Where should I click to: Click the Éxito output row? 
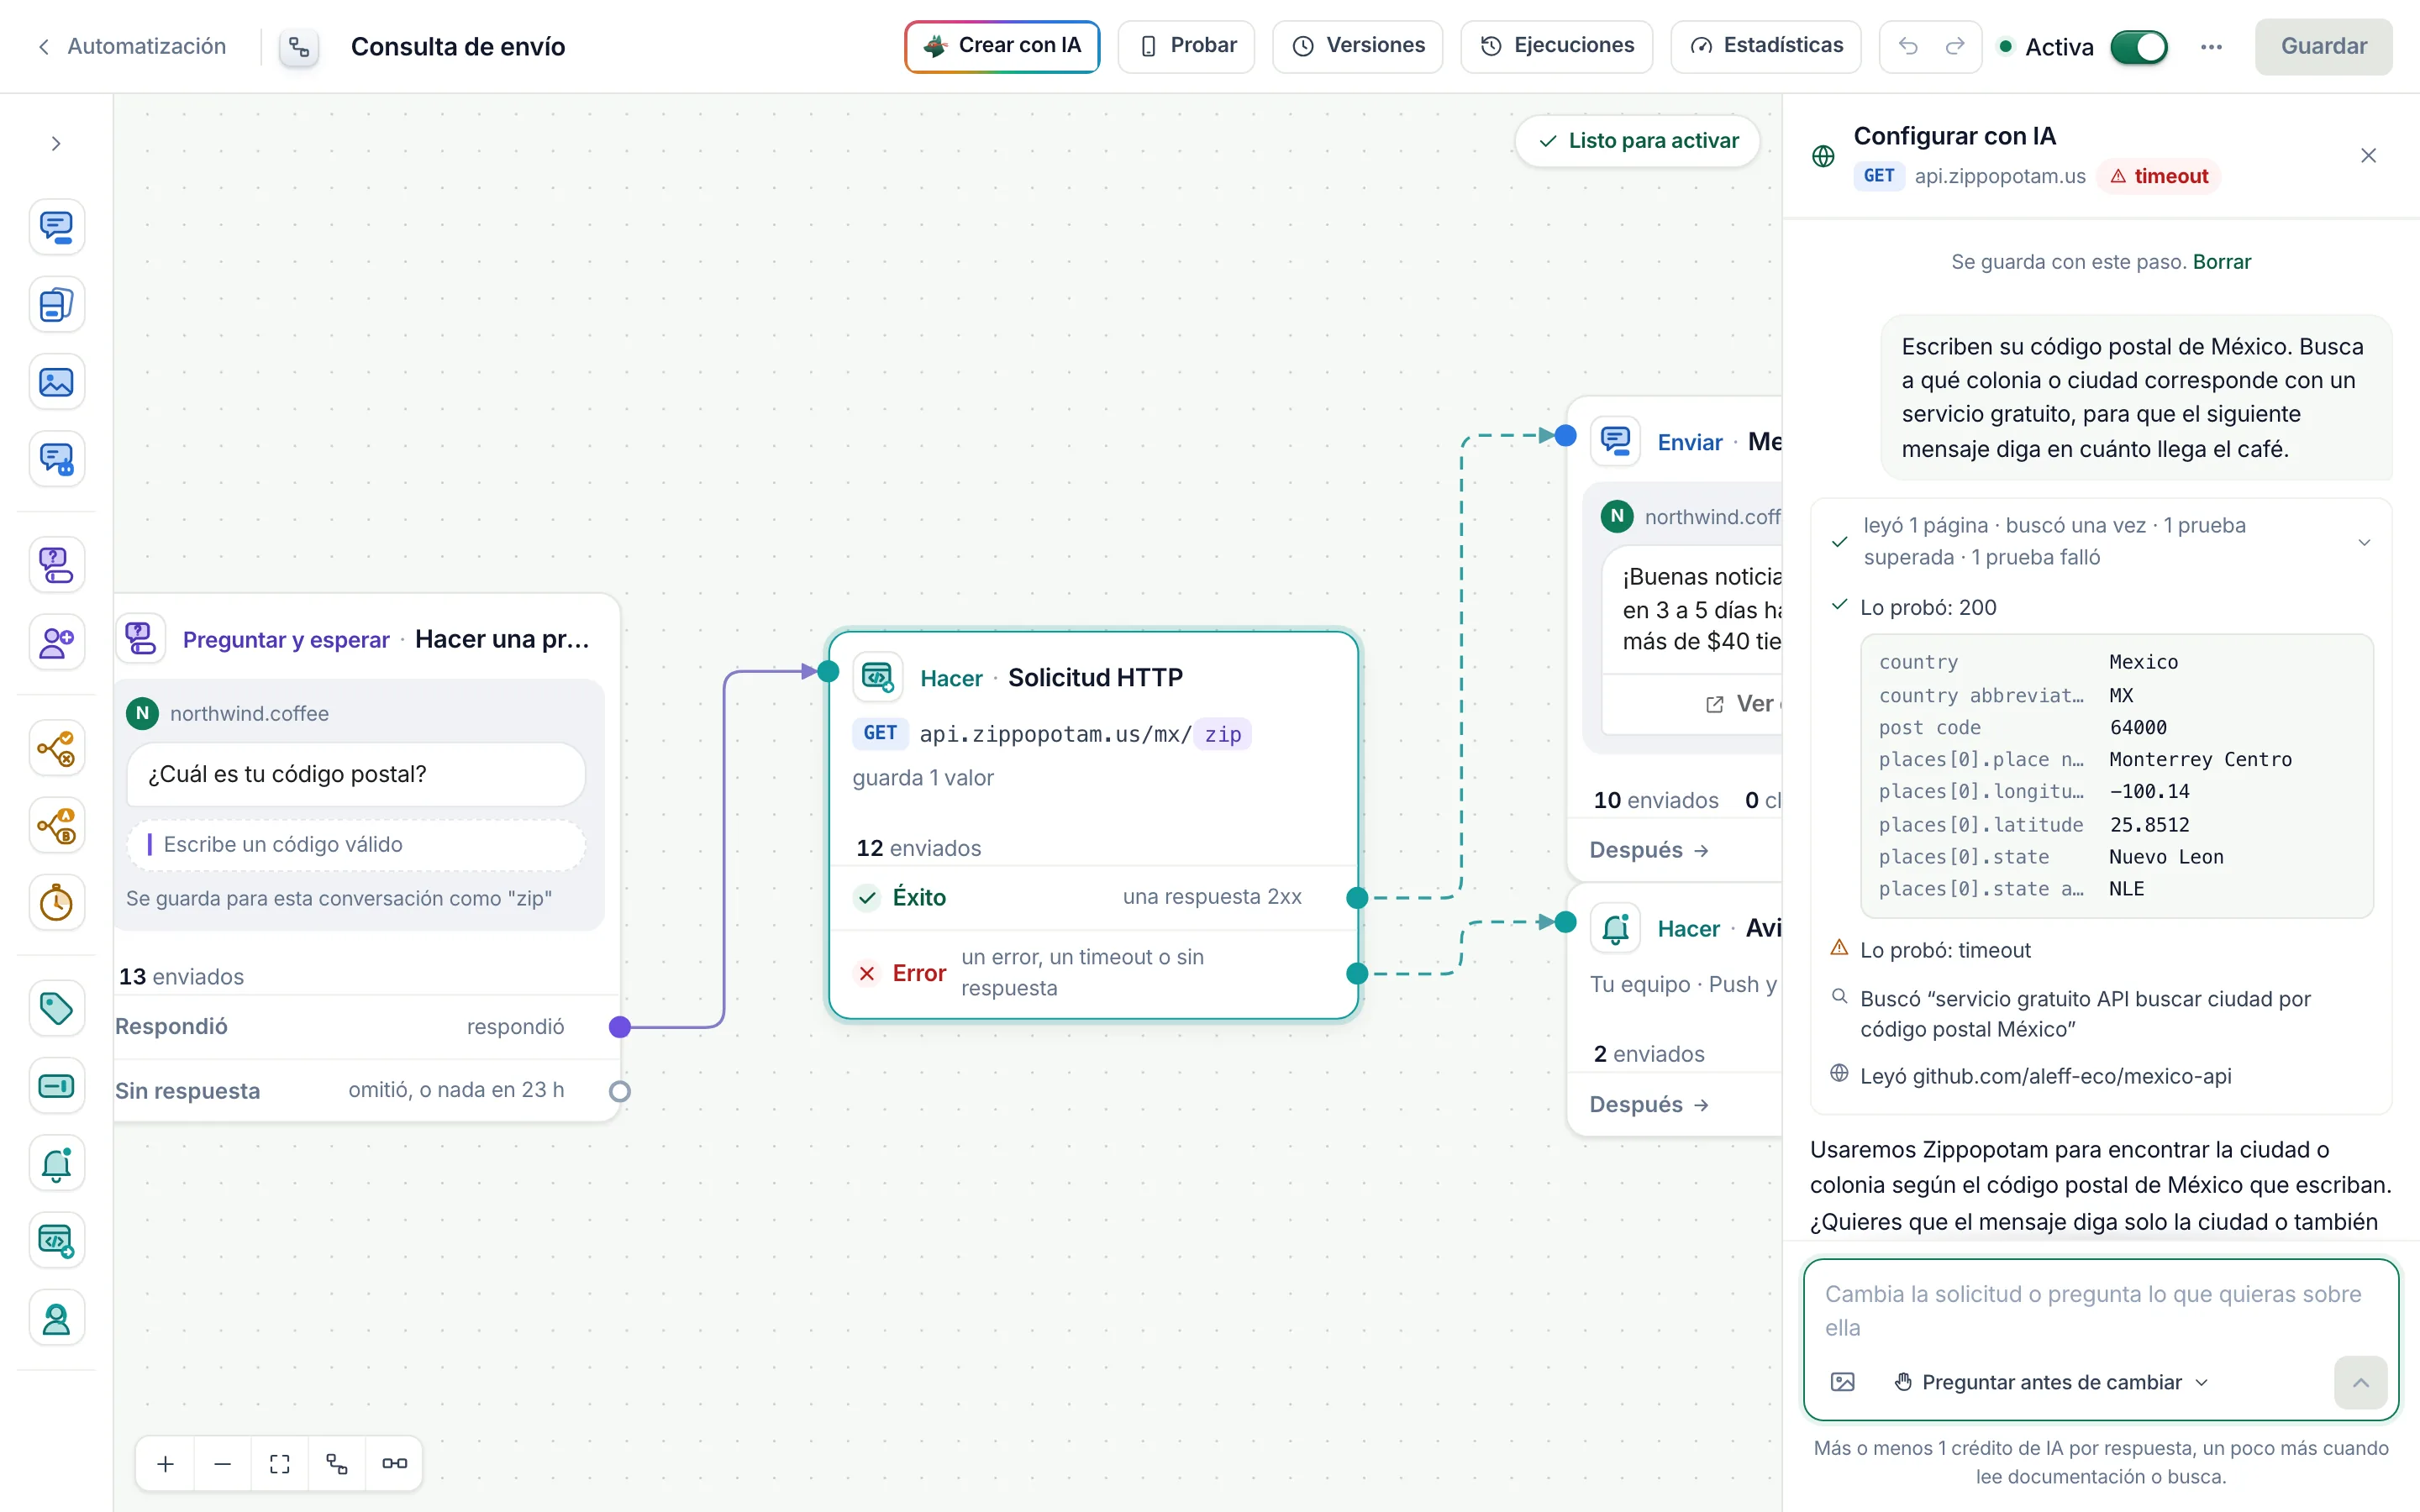pos(1093,897)
